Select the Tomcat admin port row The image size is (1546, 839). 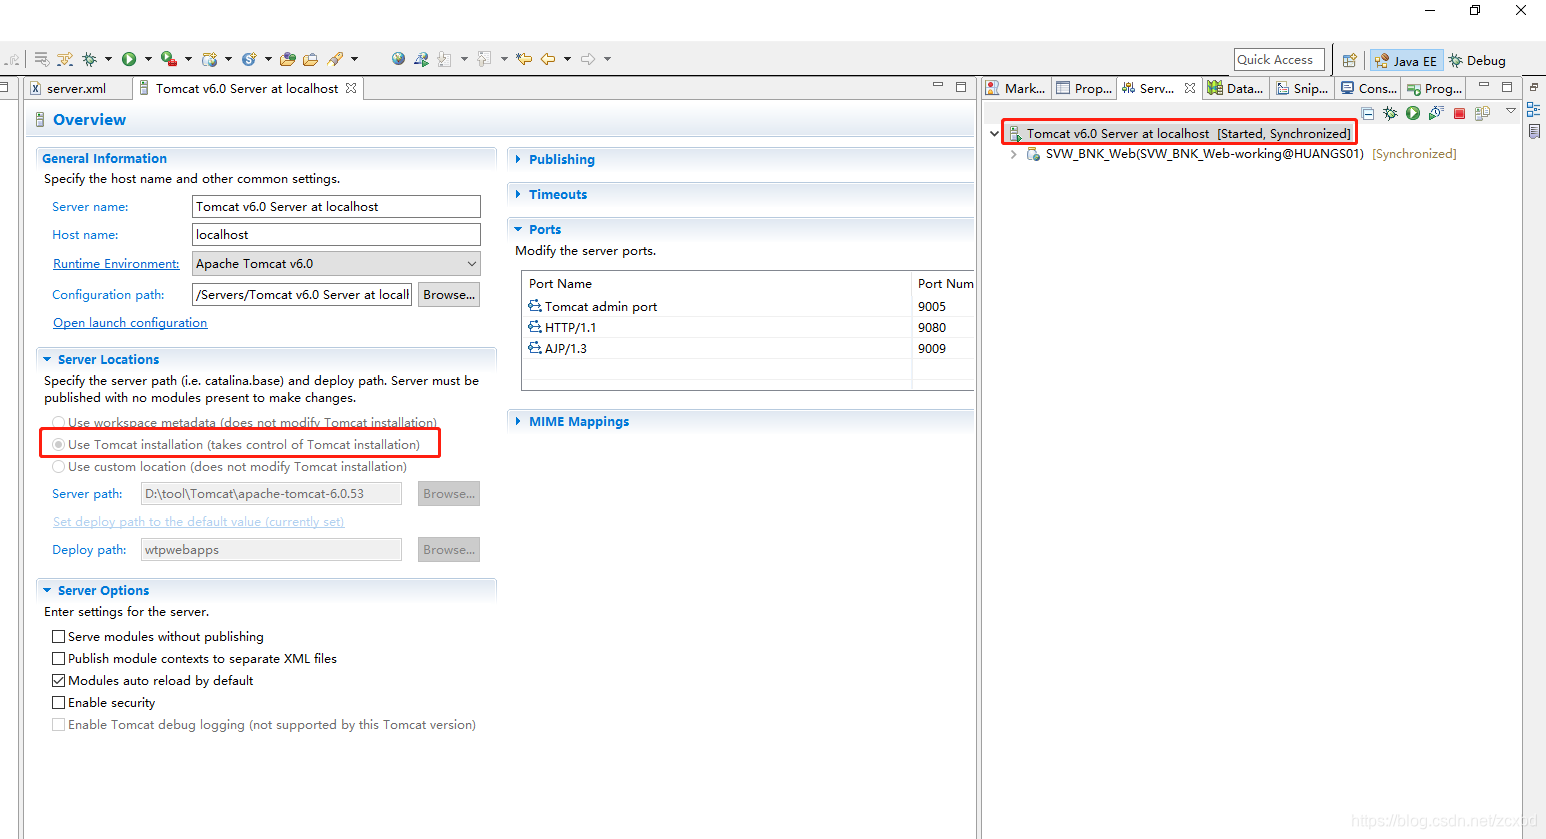tap(748, 306)
